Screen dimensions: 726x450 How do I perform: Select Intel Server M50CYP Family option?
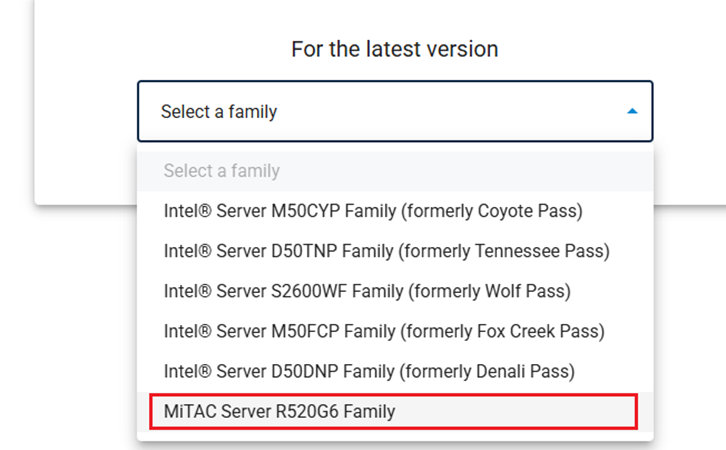coord(372,211)
